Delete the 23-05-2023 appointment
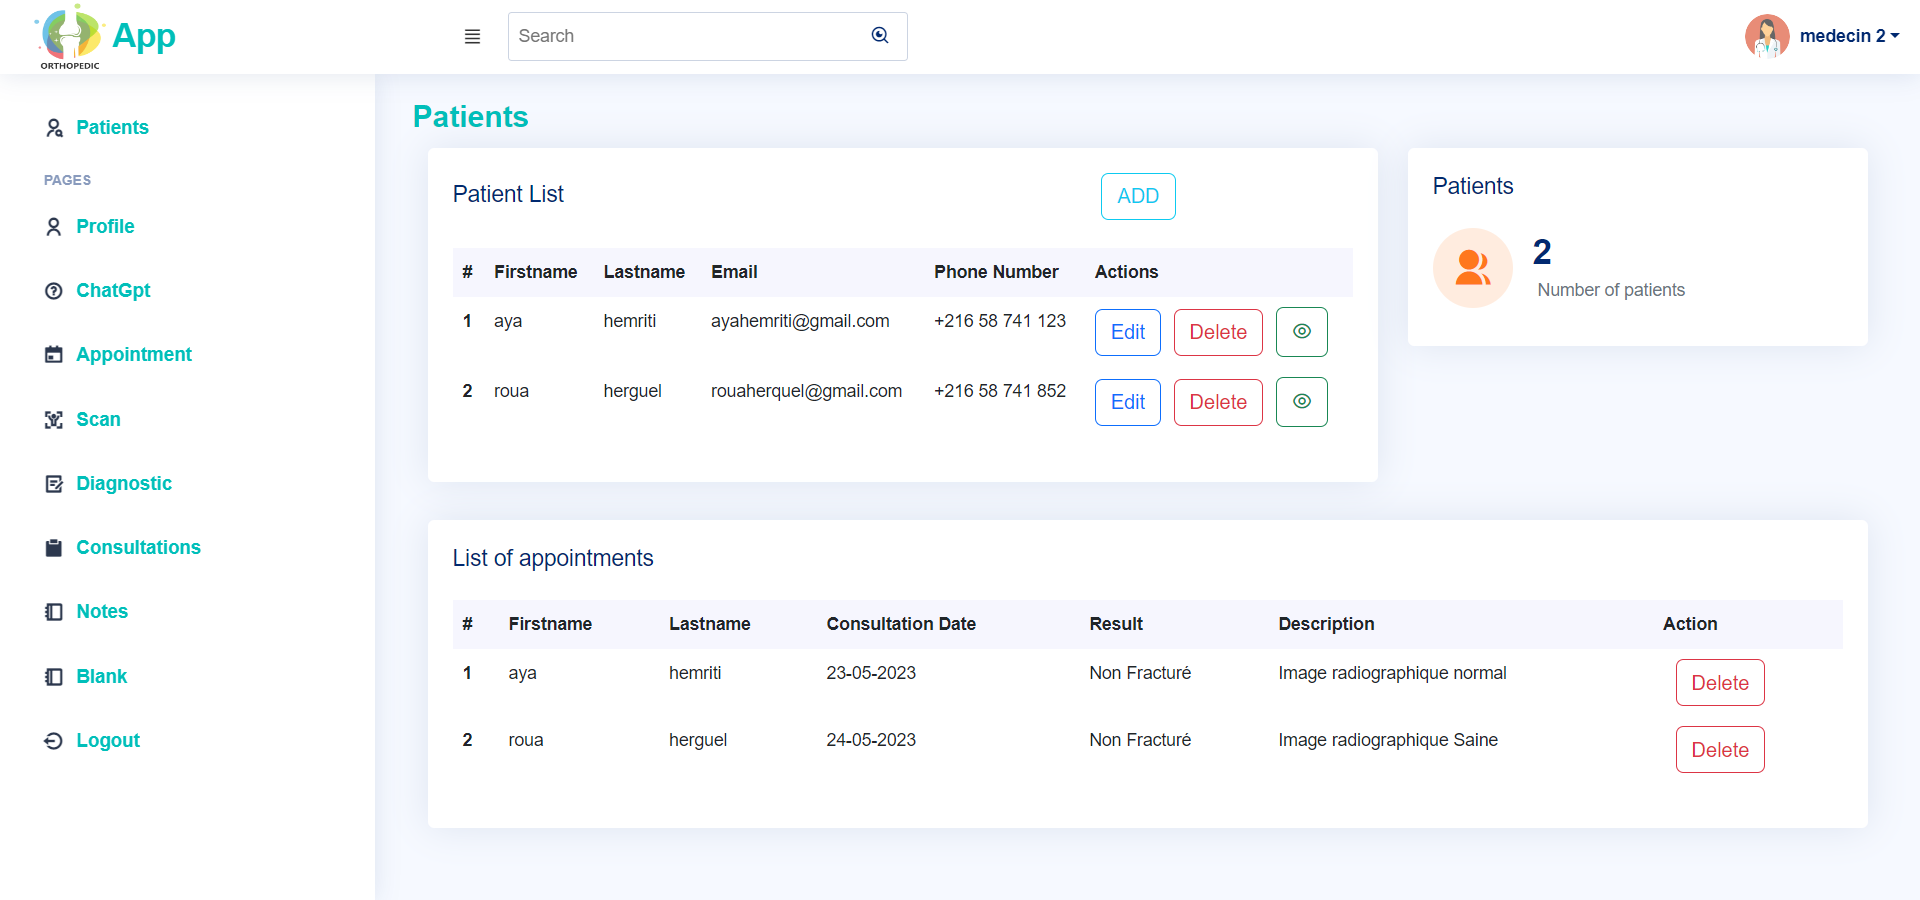This screenshot has width=1920, height=900. pyautogui.click(x=1720, y=683)
